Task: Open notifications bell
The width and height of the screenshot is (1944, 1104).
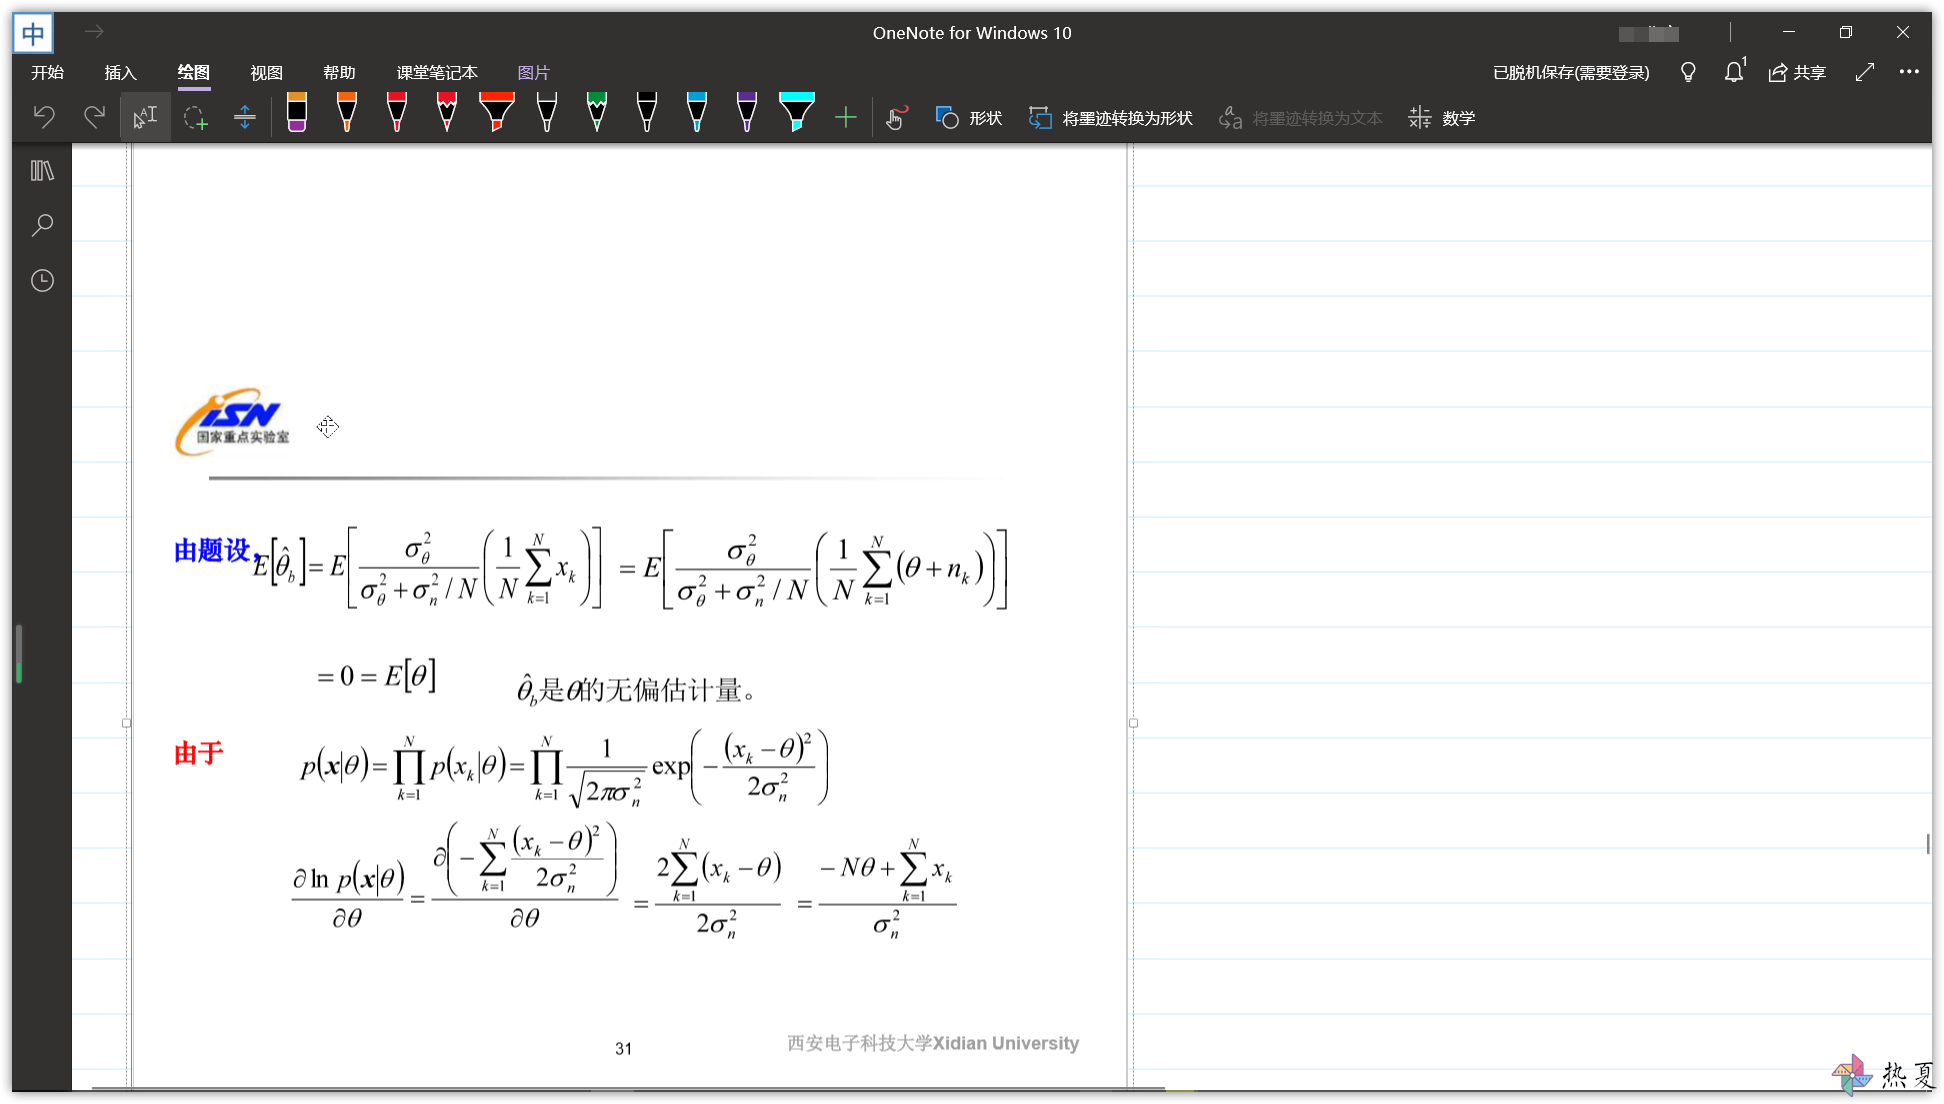Action: (1734, 72)
